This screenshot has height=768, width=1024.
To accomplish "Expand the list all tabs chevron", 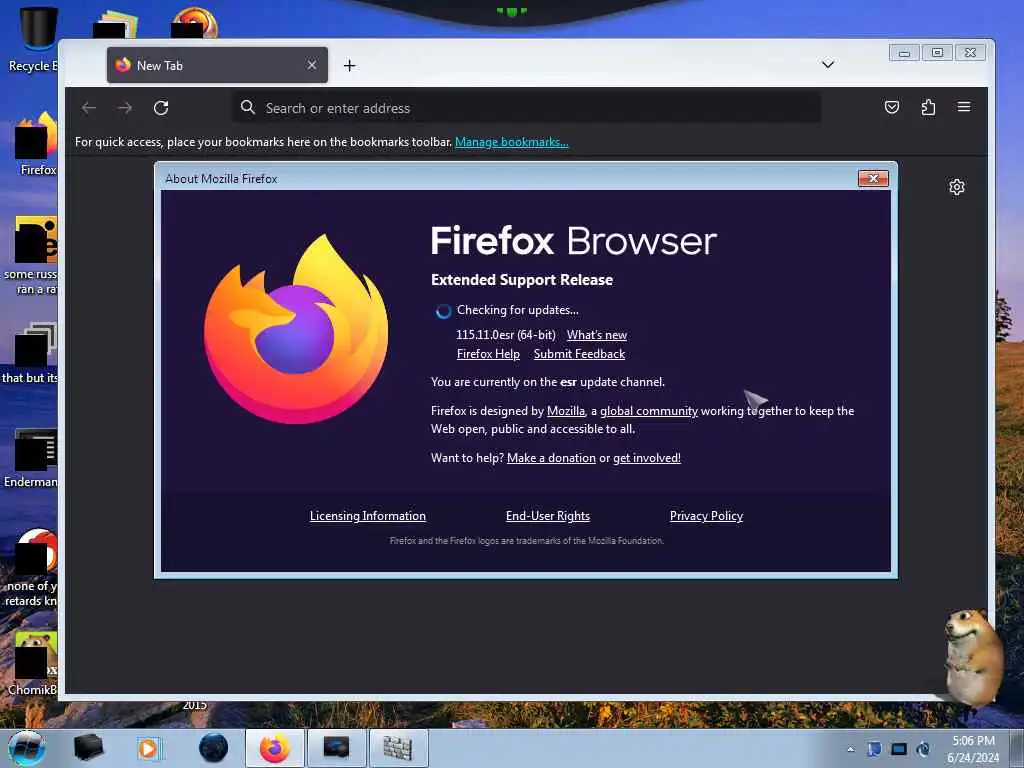I will [x=827, y=65].
